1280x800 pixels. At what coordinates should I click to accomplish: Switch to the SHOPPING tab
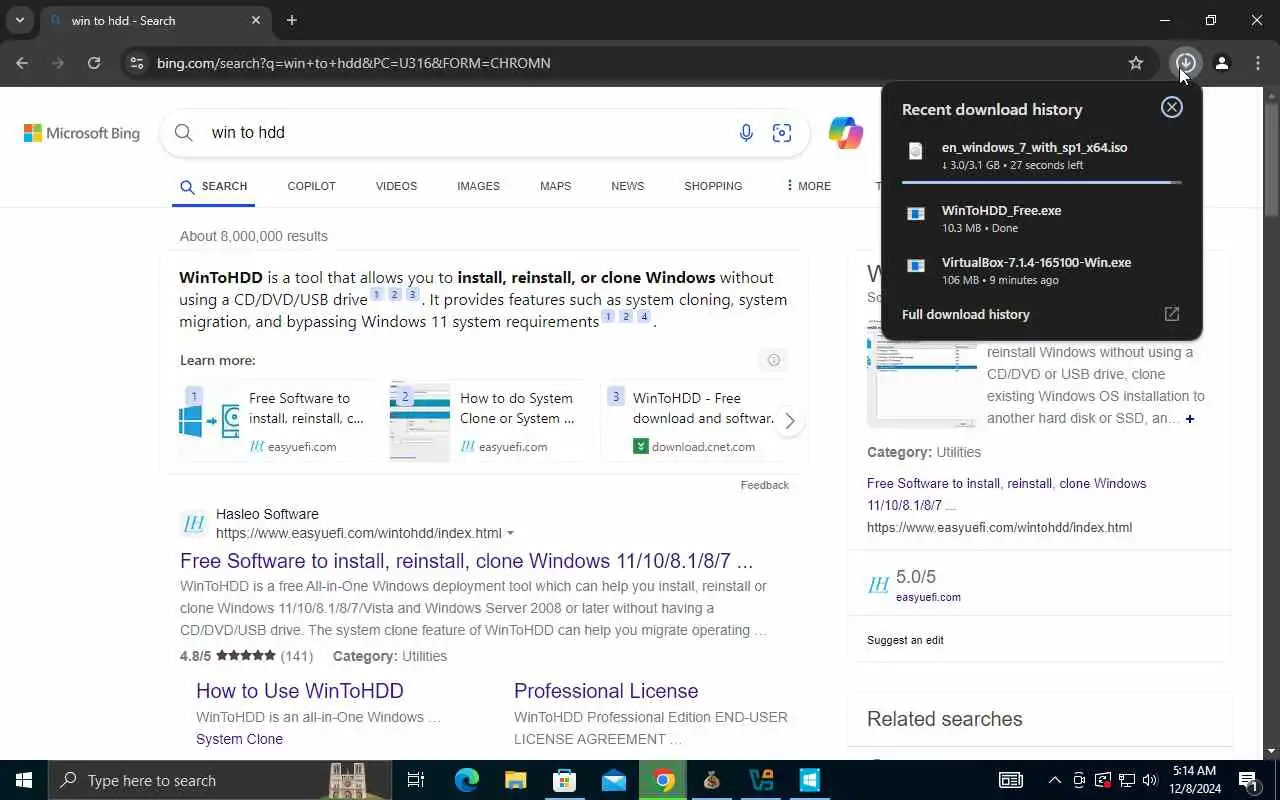(x=713, y=186)
